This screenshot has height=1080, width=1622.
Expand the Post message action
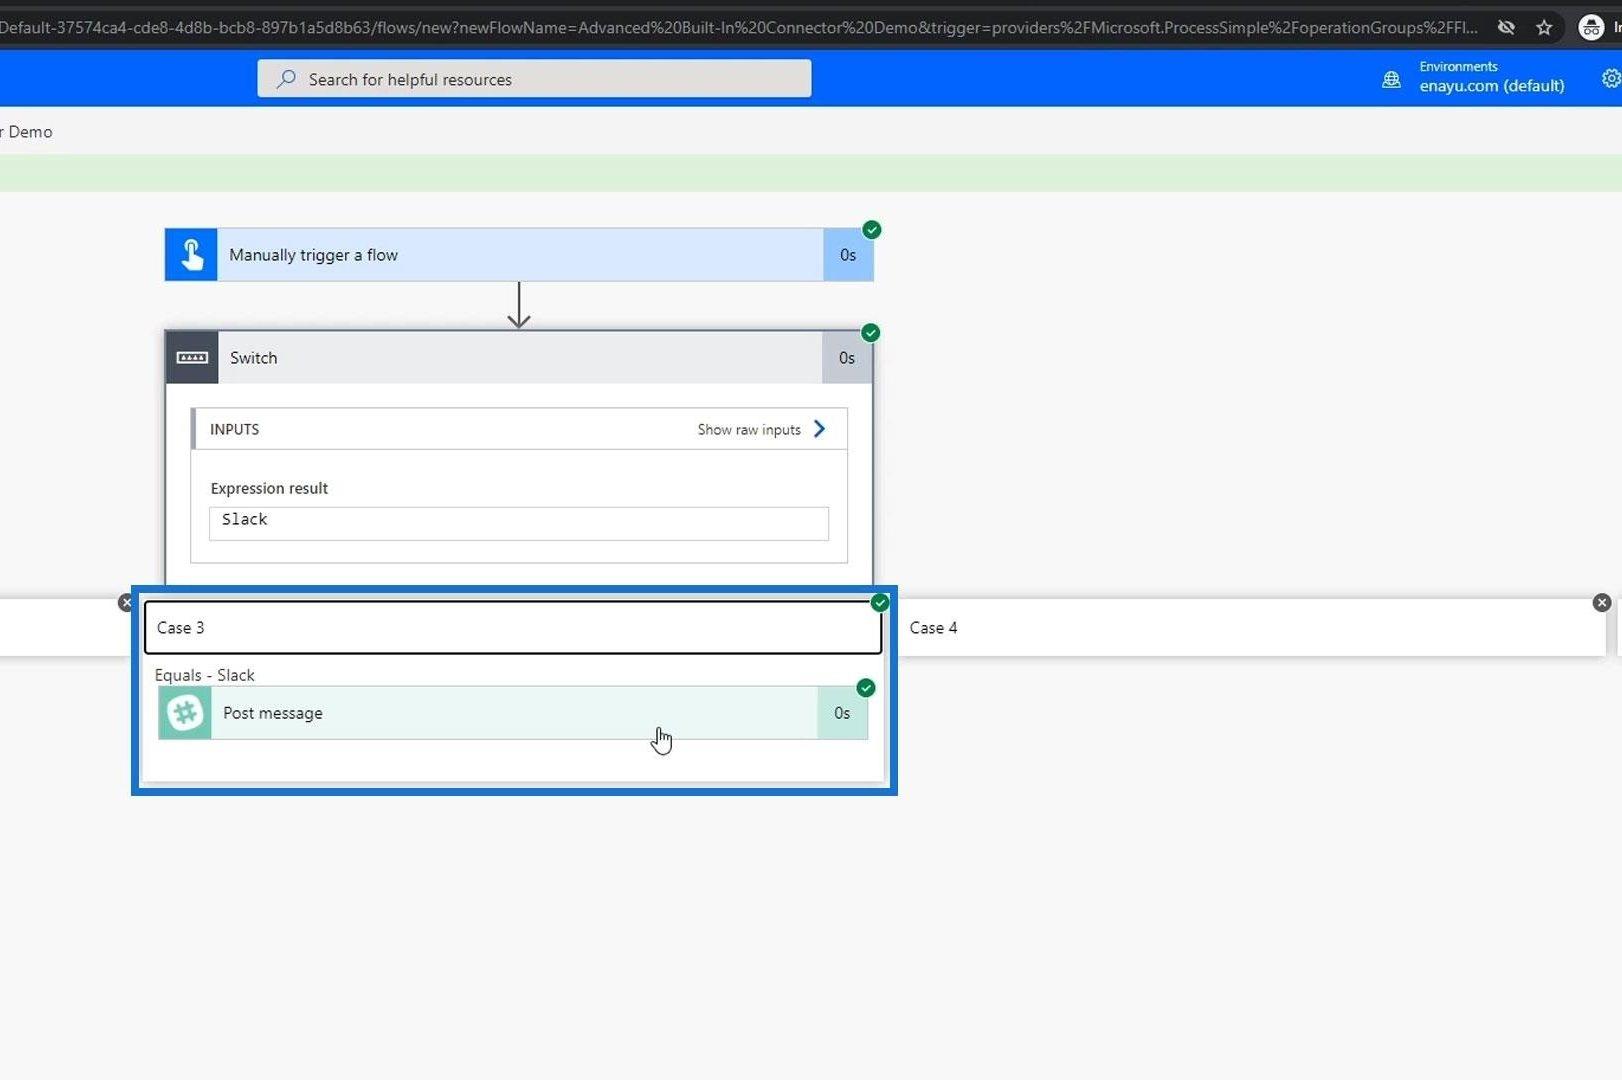point(513,713)
